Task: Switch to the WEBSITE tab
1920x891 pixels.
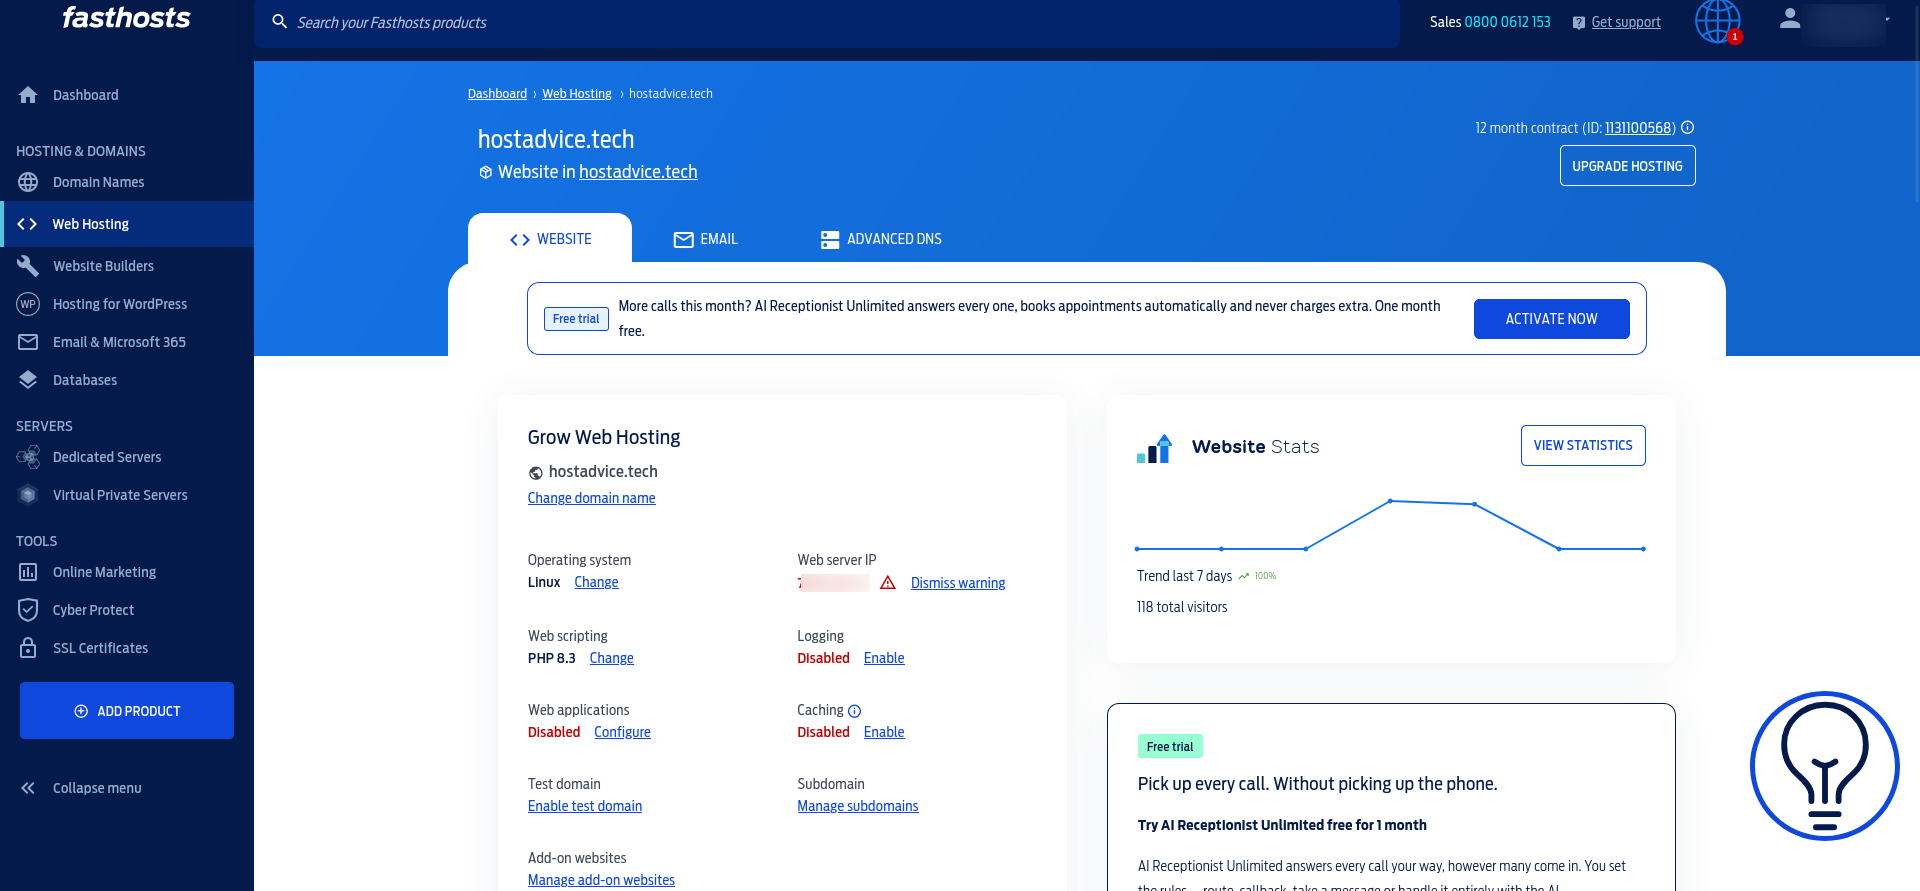Action: 550,239
